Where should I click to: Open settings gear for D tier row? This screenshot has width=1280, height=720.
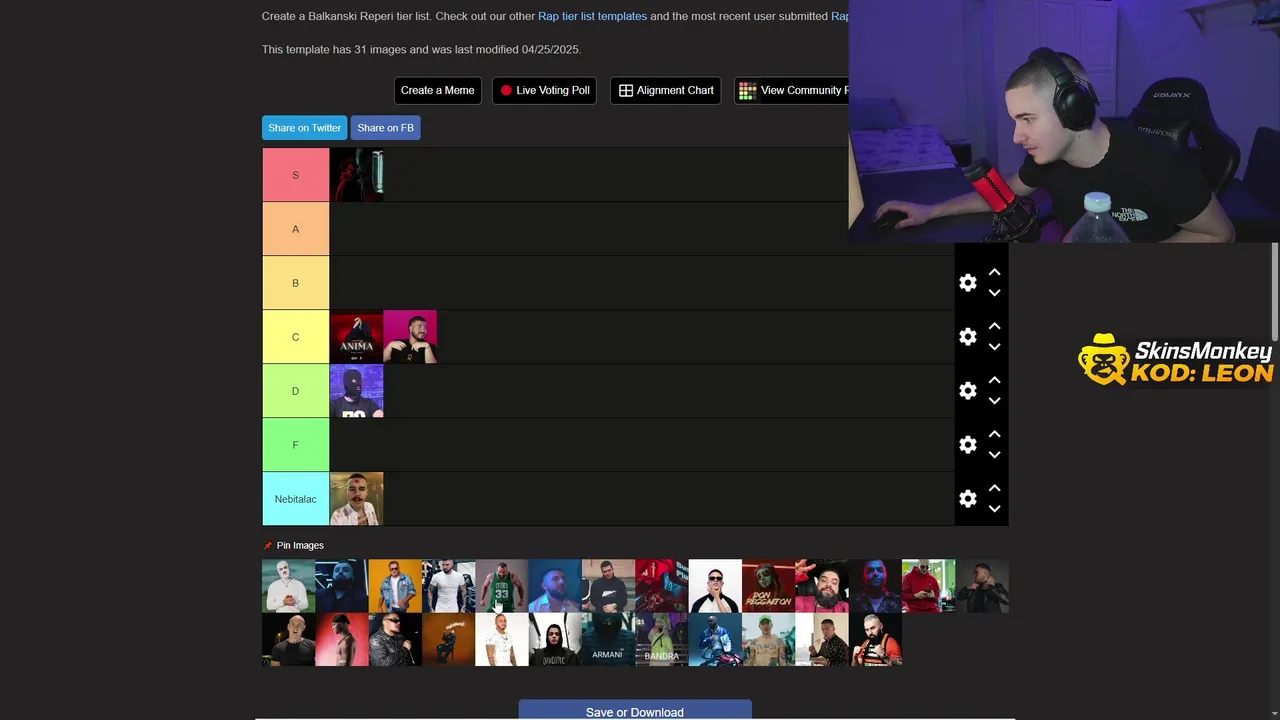coord(967,391)
